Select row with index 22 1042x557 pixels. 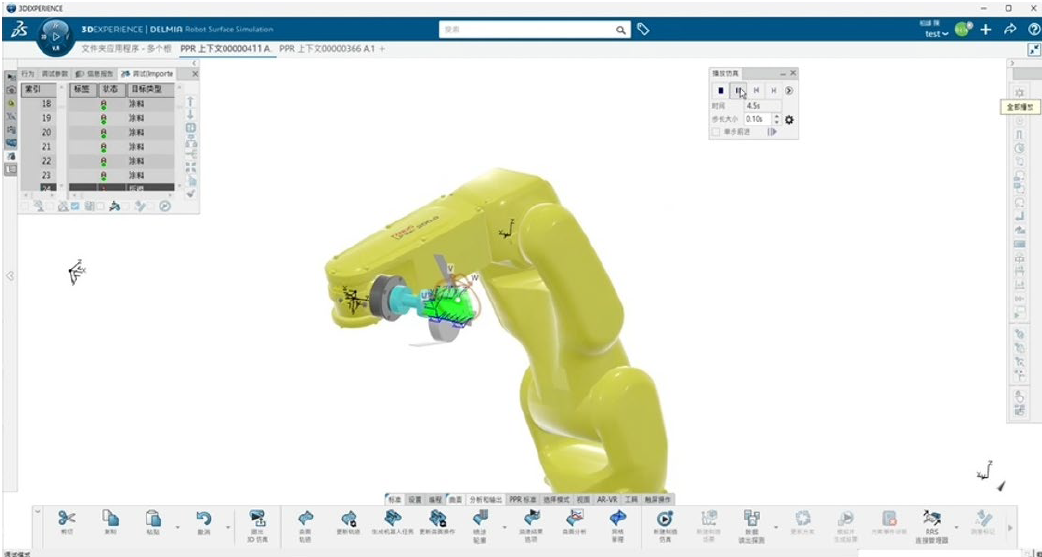pos(98,162)
